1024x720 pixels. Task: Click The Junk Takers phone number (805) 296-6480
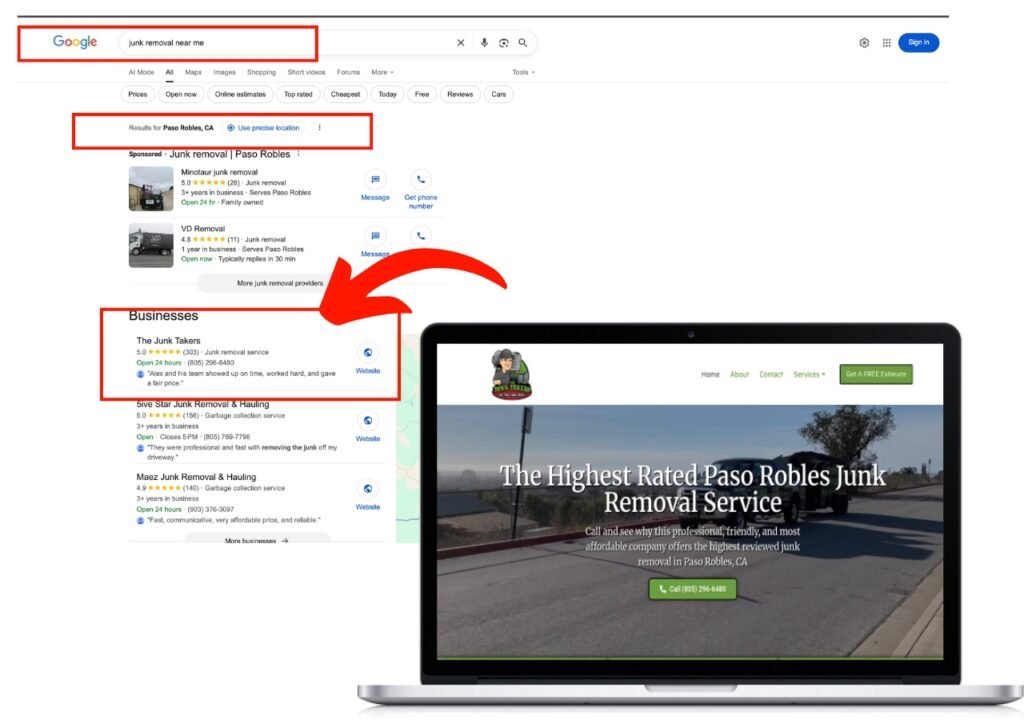[210, 363]
